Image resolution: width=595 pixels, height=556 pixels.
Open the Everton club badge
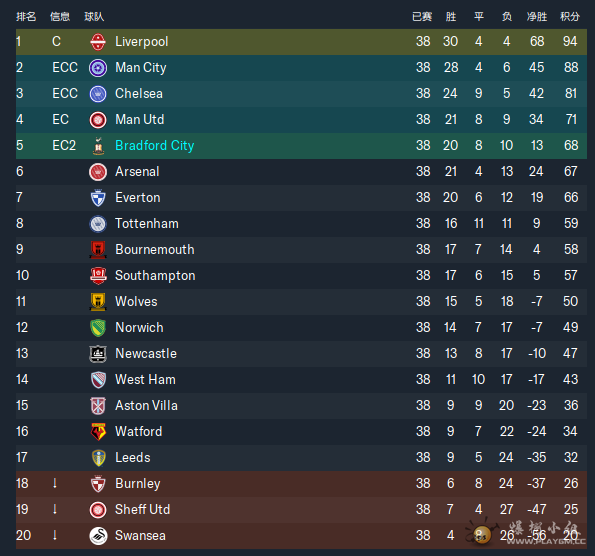98,198
